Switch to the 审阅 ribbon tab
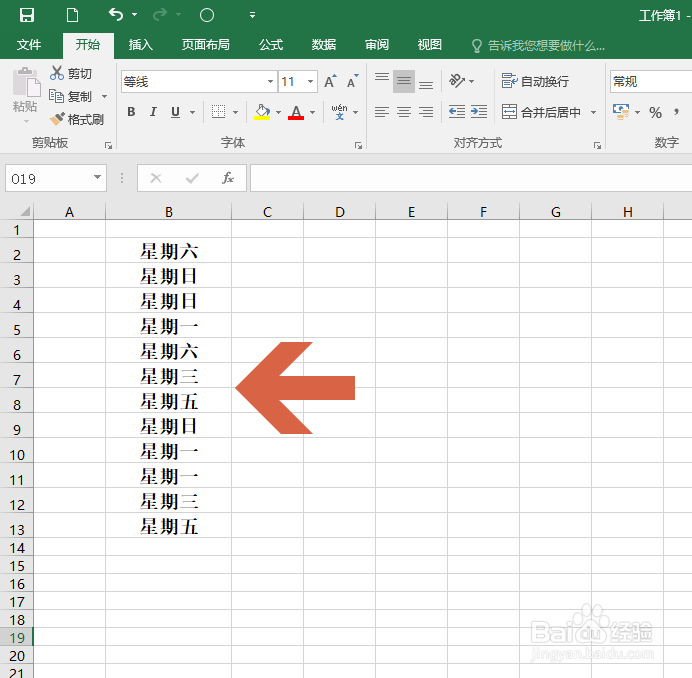The image size is (692, 678). point(377,45)
